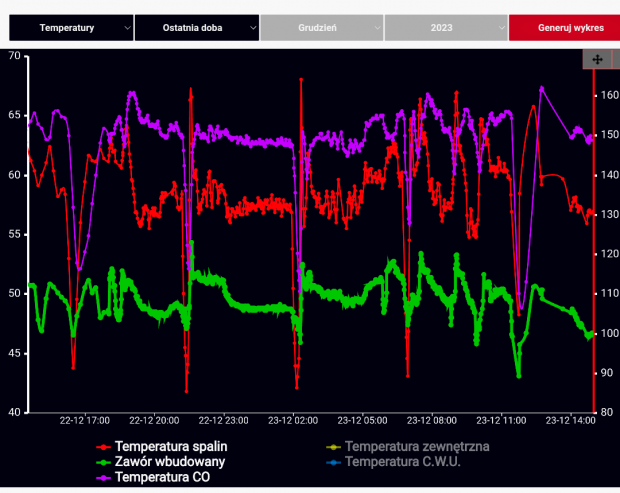Open the Ostatnia doba period dropdown
620x493 pixels.
(x=197, y=28)
